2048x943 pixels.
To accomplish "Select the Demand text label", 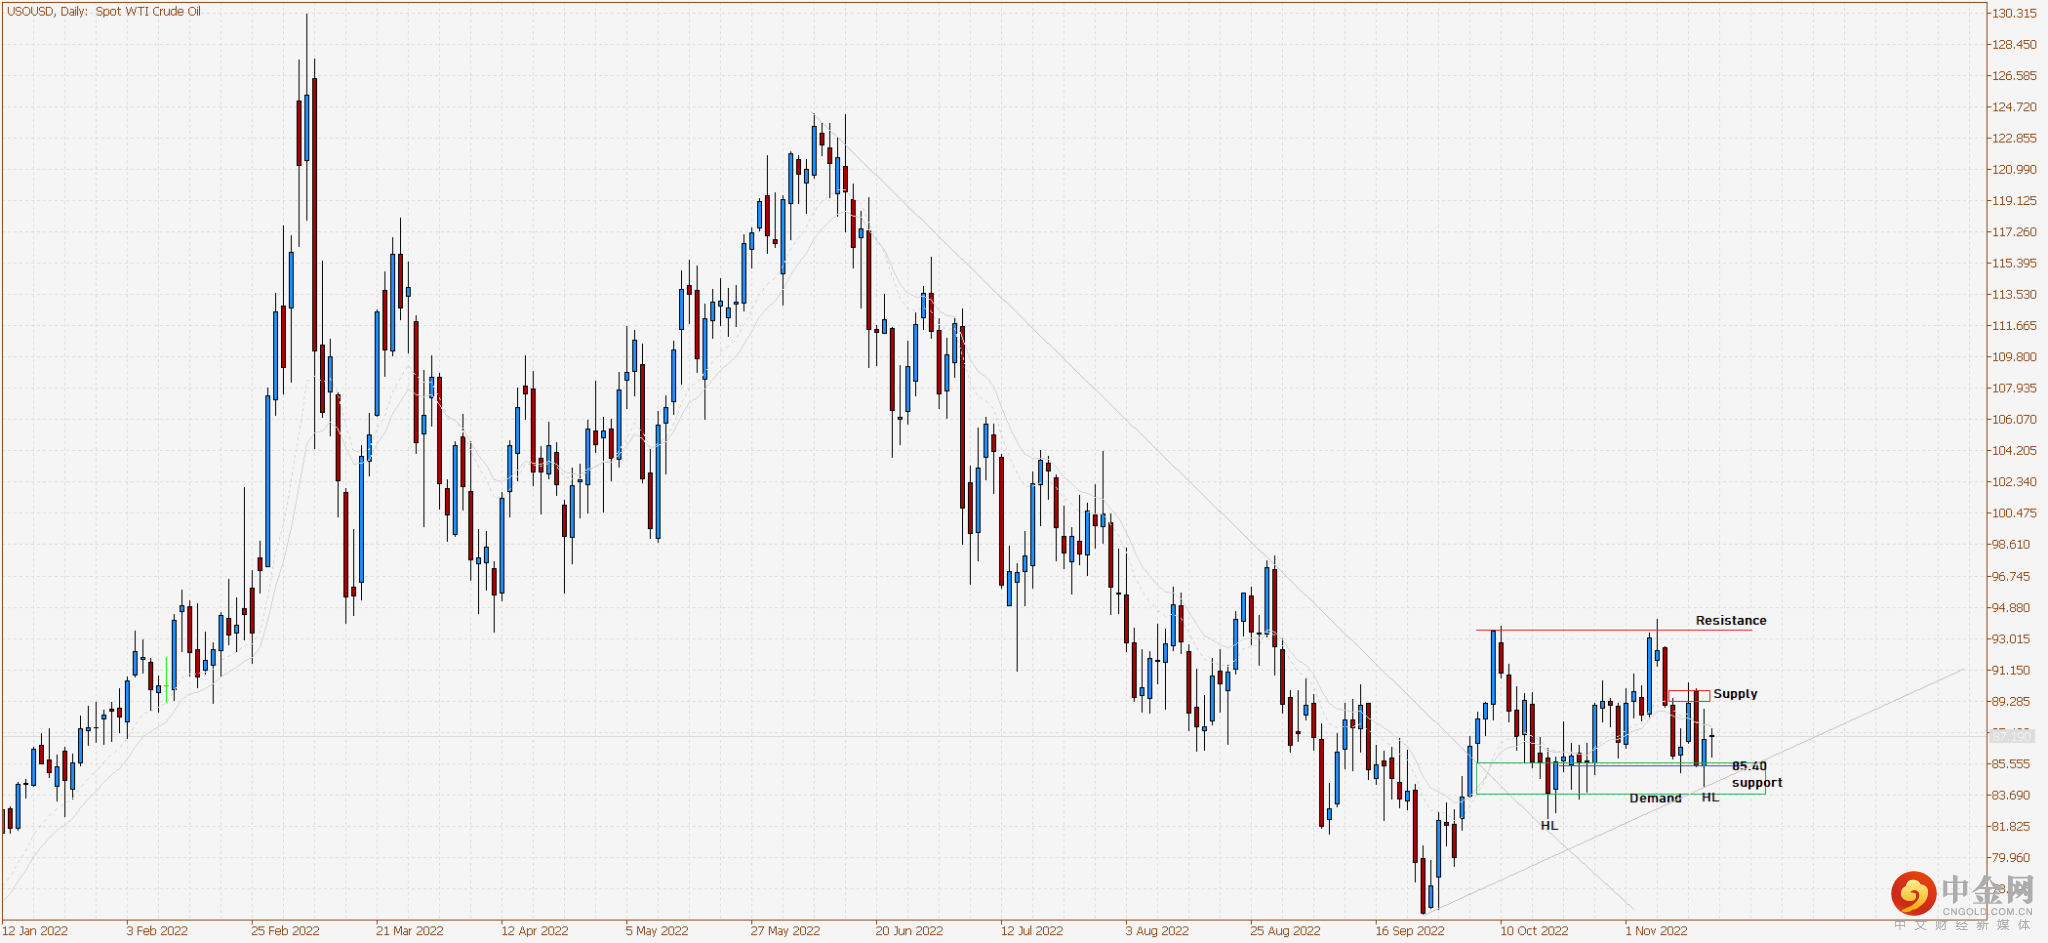I will click(1655, 798).
